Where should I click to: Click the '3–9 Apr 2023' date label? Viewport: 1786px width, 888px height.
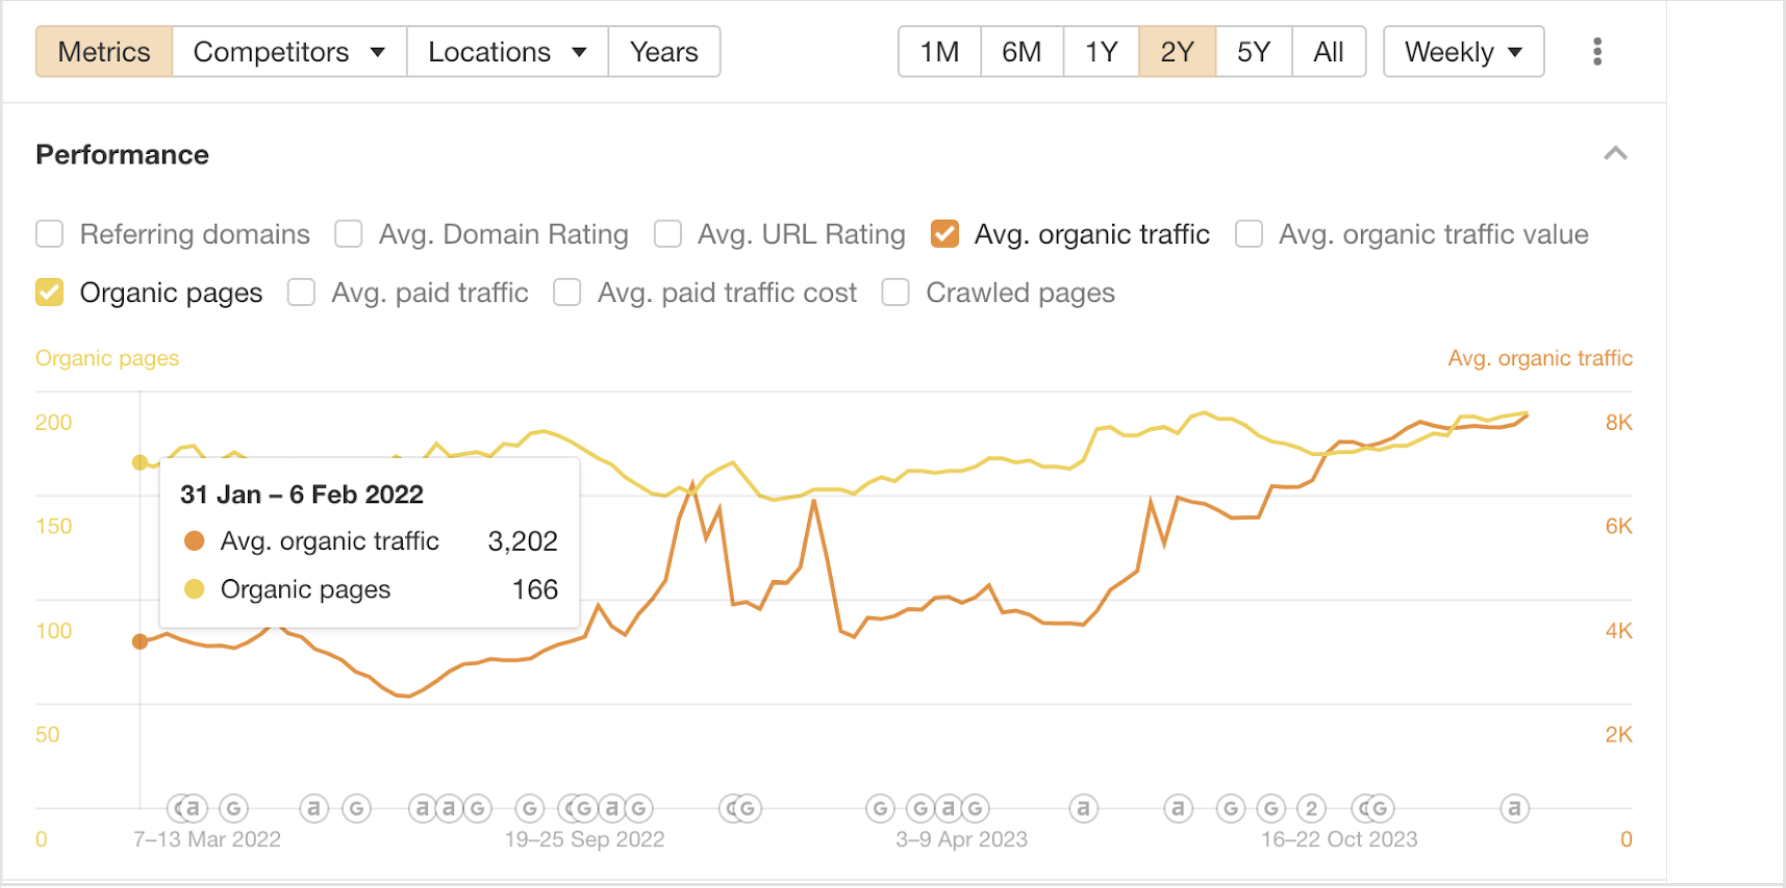click(x=961, y=839)
